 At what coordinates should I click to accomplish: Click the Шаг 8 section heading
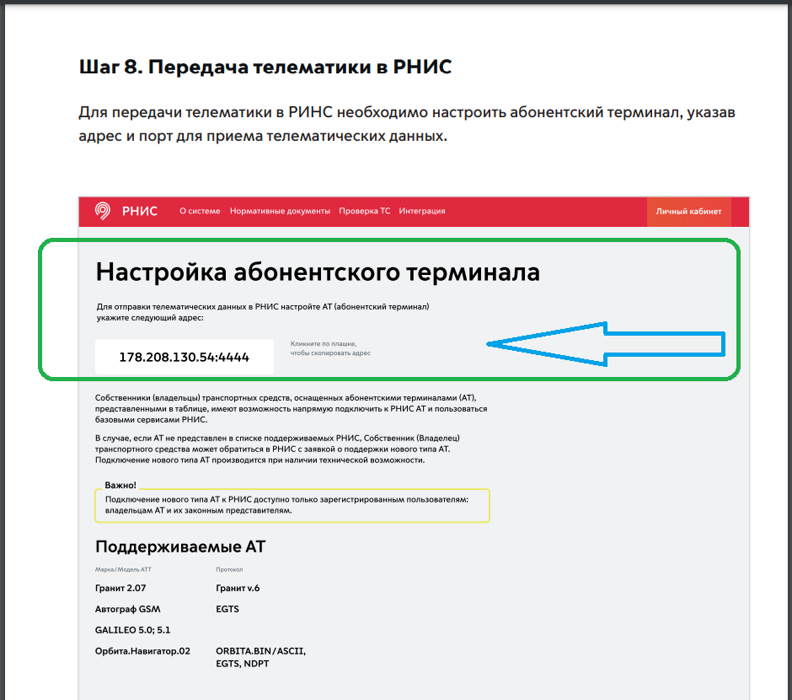[x=265, y=68]
